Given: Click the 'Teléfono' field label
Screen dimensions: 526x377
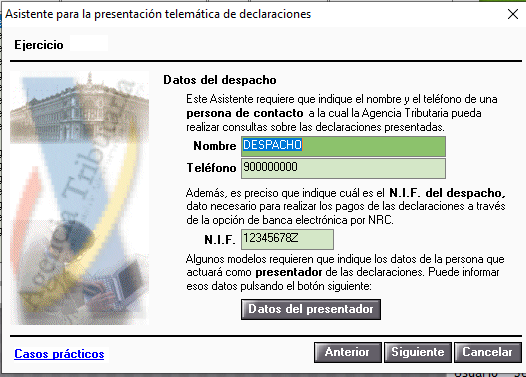Looking at the screenshot, I should [x=211, y=168].
